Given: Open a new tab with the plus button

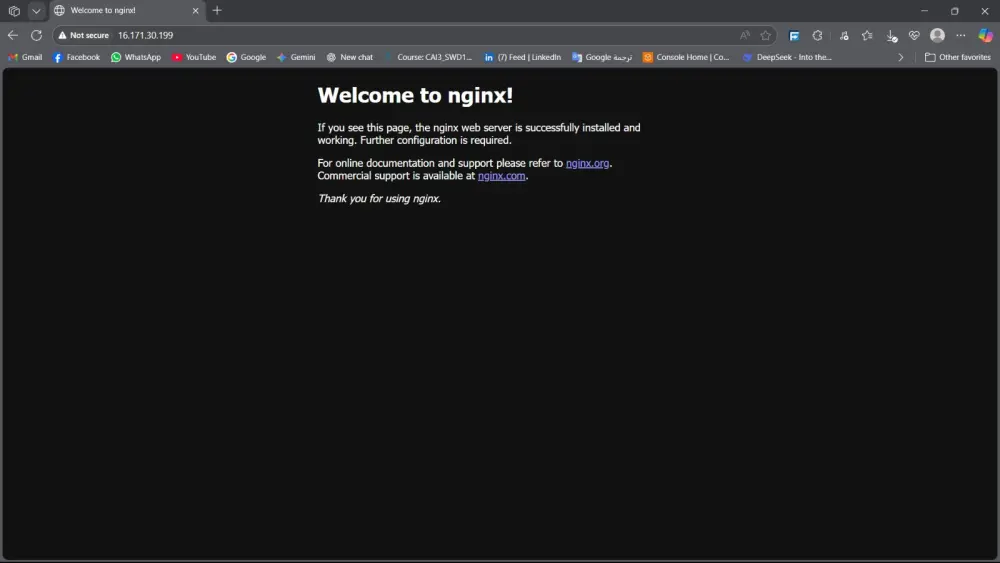Looking at the screenshot, I should click(x=217, y=10).
